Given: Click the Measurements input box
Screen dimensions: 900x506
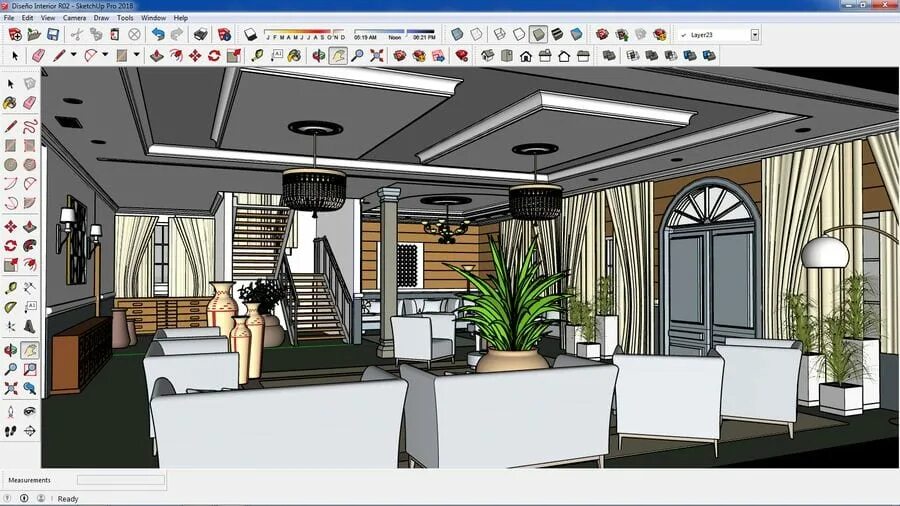Looking at the screenshot, I should 121,480.
